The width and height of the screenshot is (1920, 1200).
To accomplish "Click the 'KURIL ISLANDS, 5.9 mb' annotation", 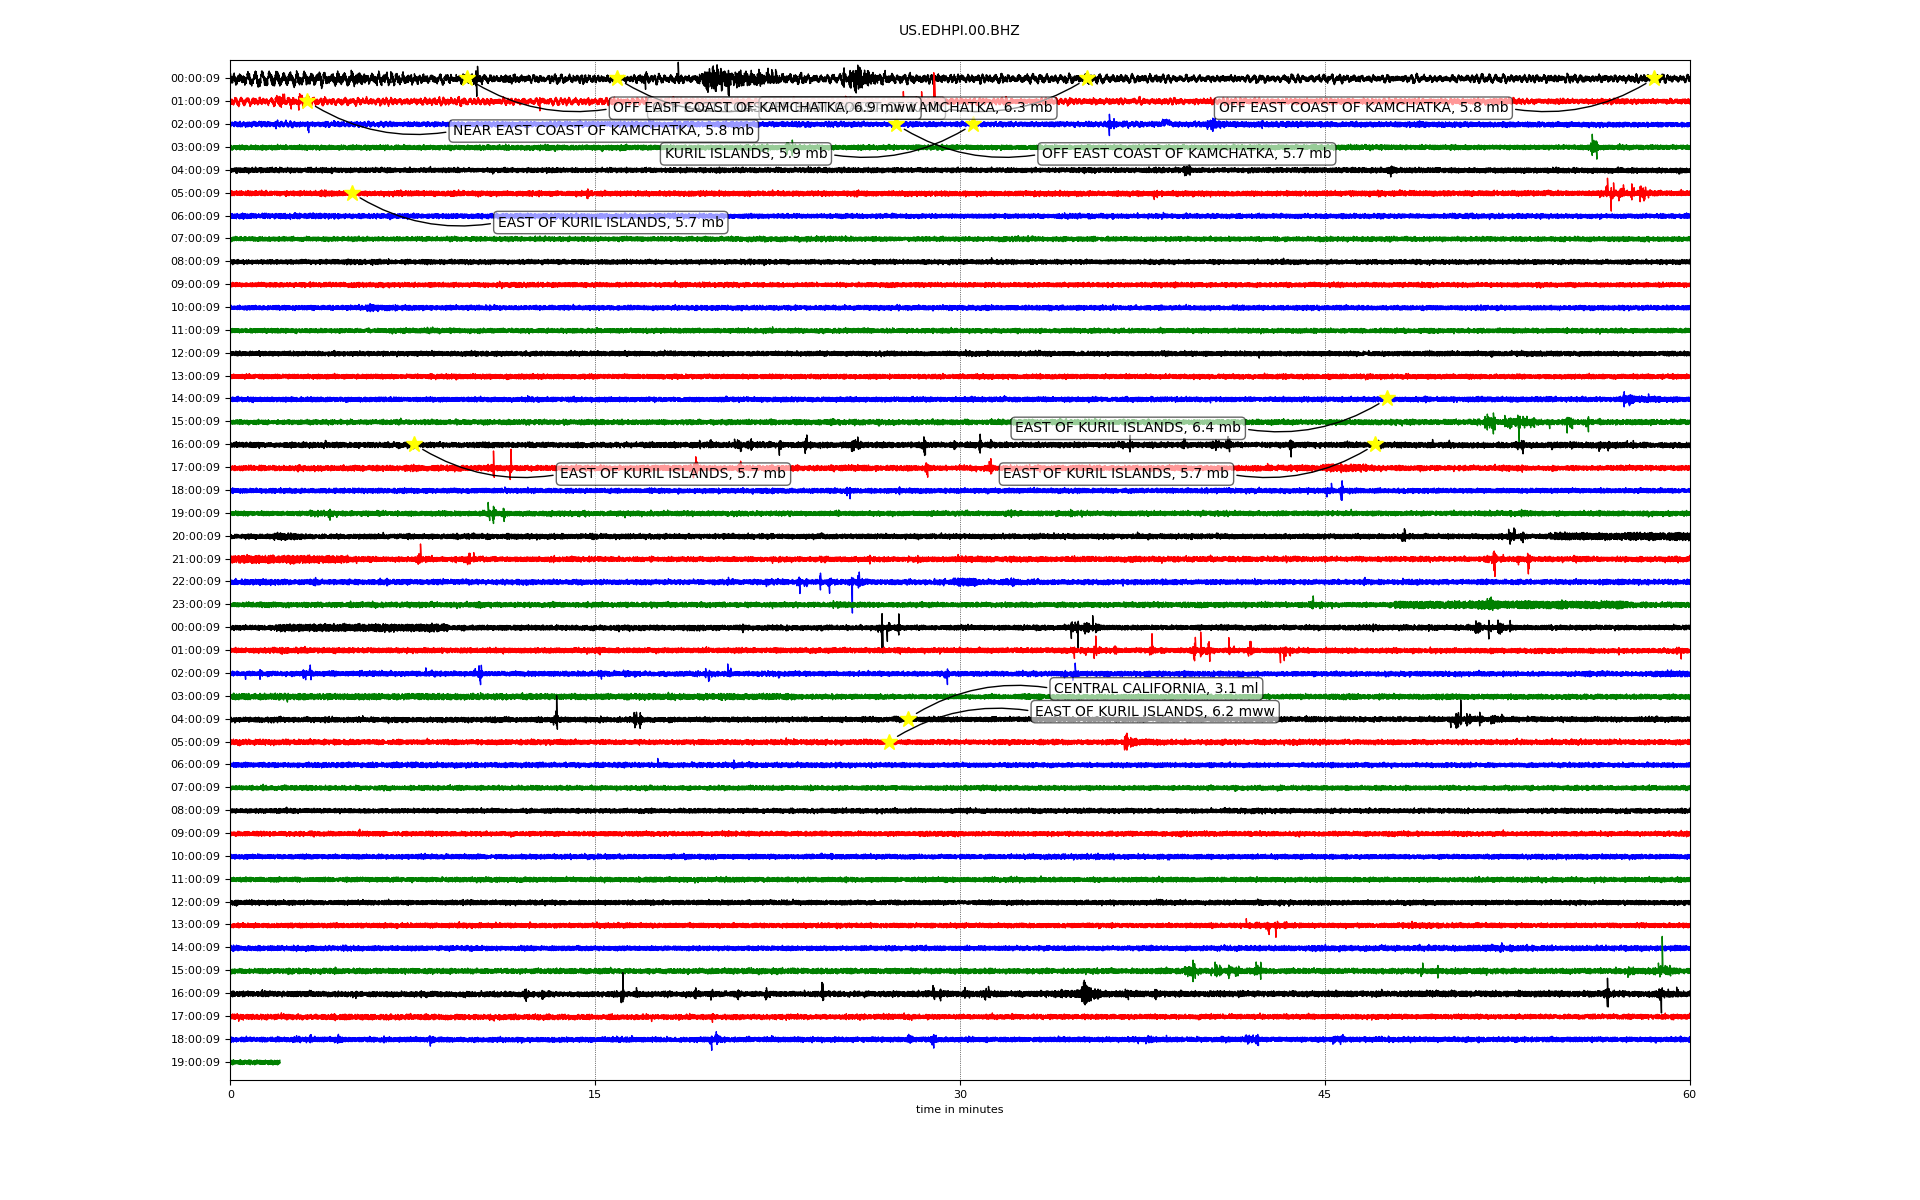I will click(746, 154).
